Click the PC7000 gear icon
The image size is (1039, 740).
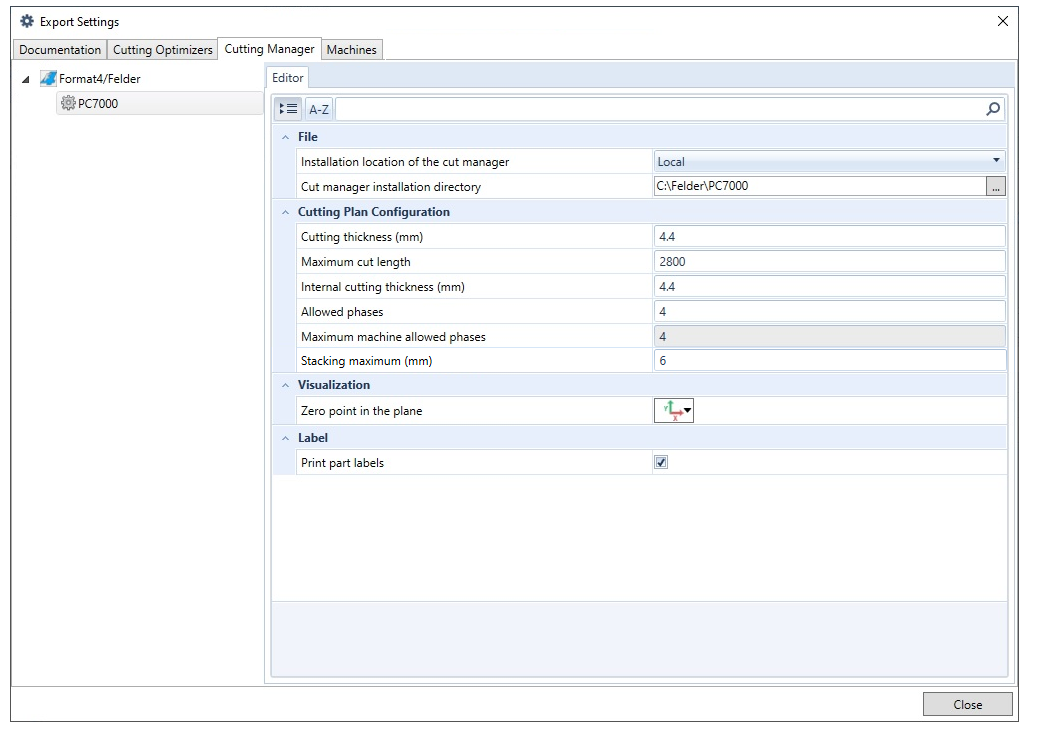pos(68,103)
